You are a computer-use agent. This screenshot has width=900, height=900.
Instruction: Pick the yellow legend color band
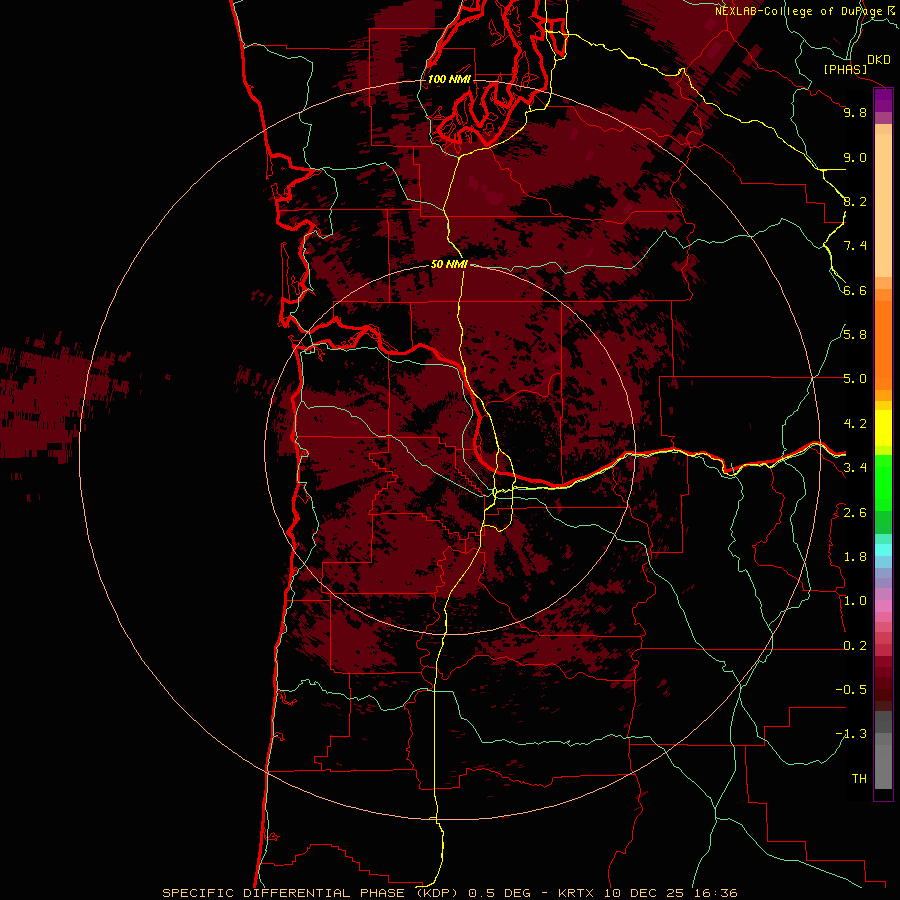pos(883,428)
